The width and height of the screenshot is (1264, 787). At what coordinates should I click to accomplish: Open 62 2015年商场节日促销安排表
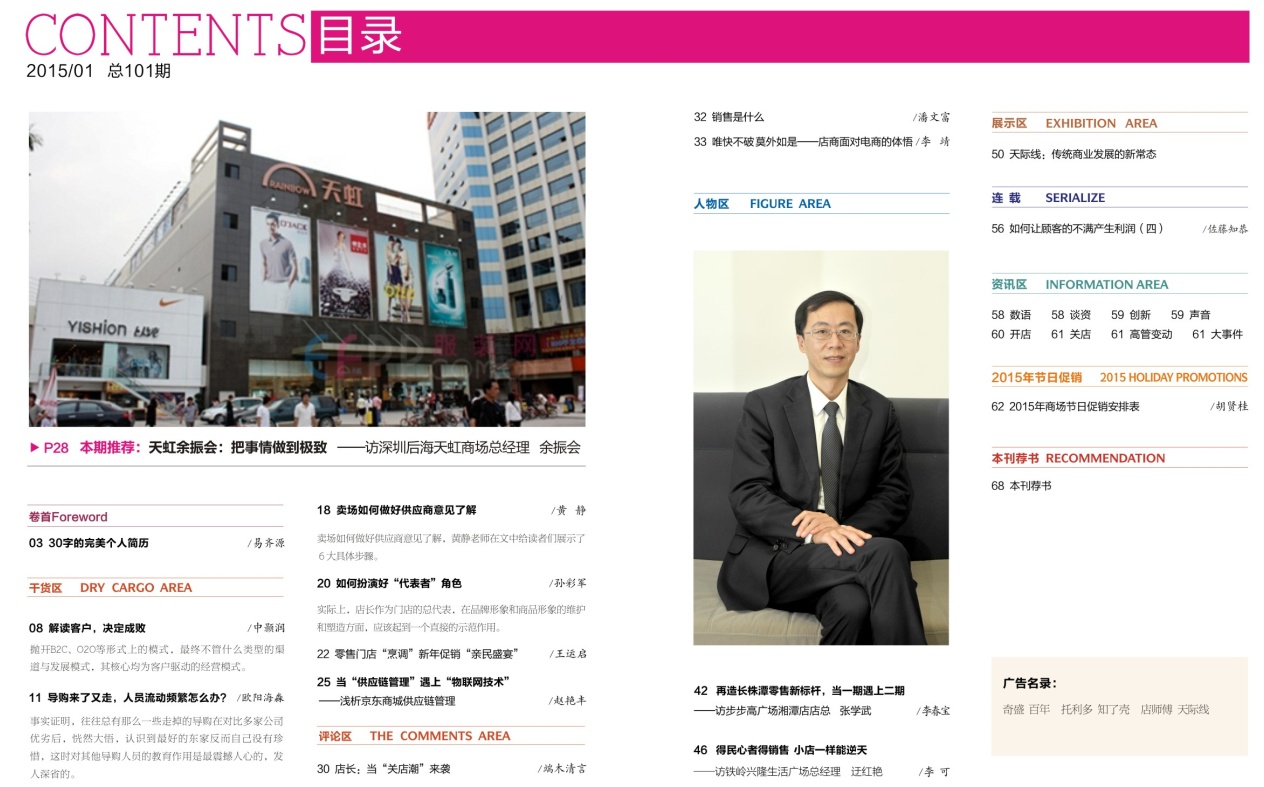(1065, 407)
